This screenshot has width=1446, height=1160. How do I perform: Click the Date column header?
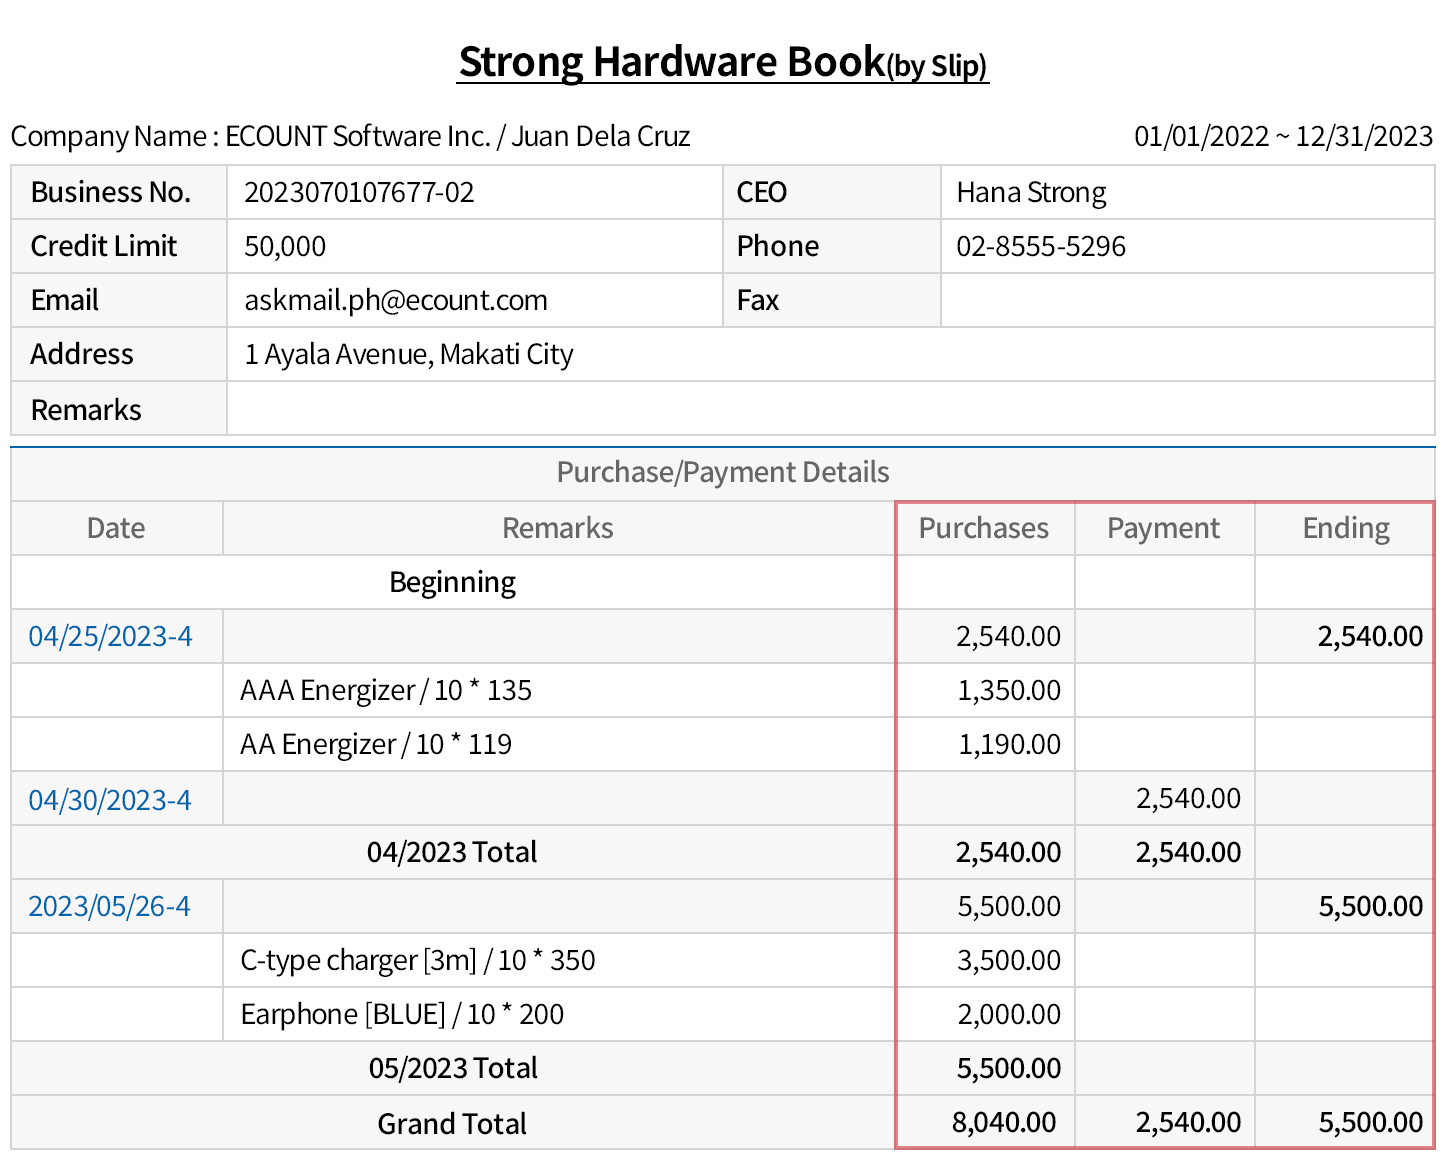coord(116,529)
